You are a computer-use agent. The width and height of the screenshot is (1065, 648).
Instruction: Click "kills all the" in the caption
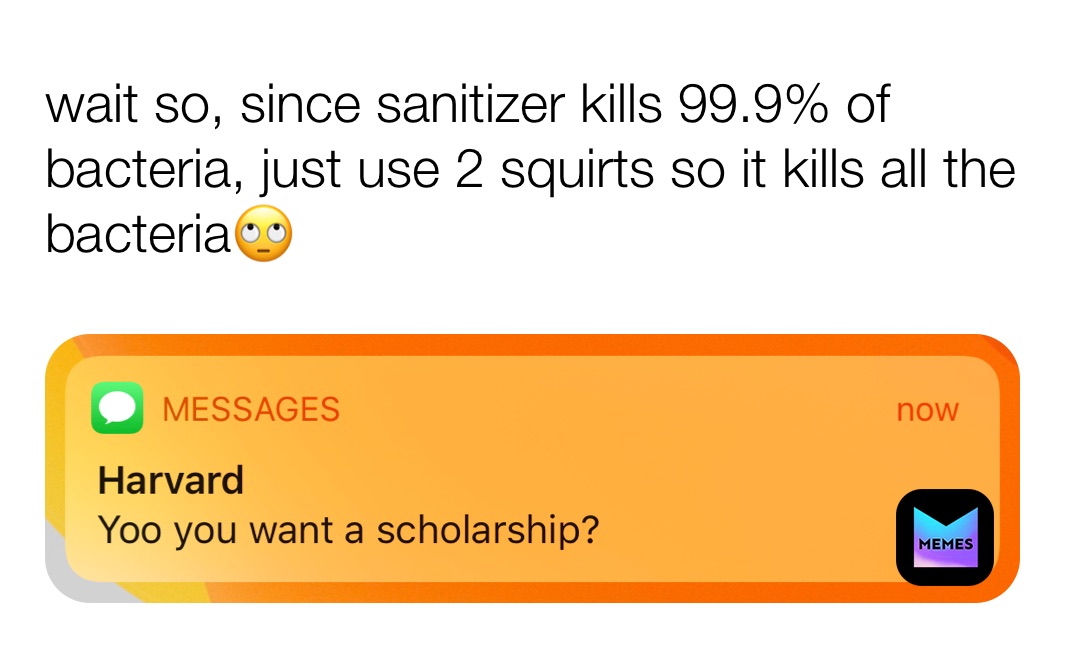(x=898, y=170)
